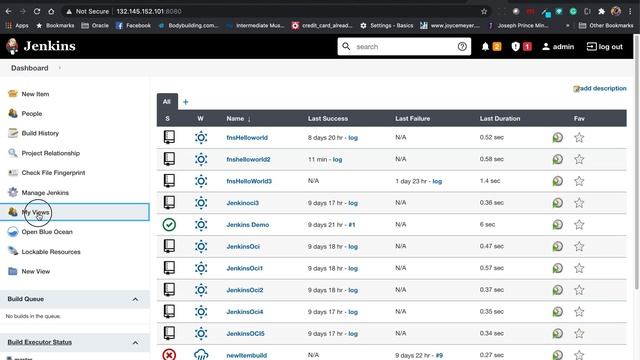Open My Views in the sidebar
The height and width of the screenshot is (360, 640).
tap(75, 212)
